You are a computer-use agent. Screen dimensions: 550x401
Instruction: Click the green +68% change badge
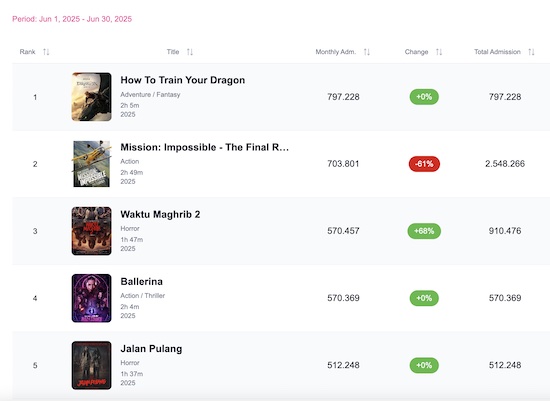[x=424, y=231]
